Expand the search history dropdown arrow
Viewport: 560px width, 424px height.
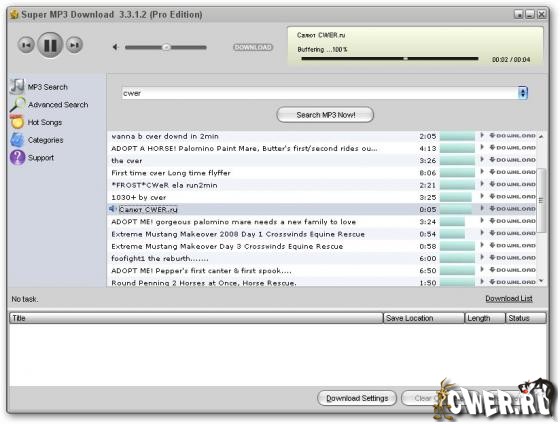[x=523, y=93]
